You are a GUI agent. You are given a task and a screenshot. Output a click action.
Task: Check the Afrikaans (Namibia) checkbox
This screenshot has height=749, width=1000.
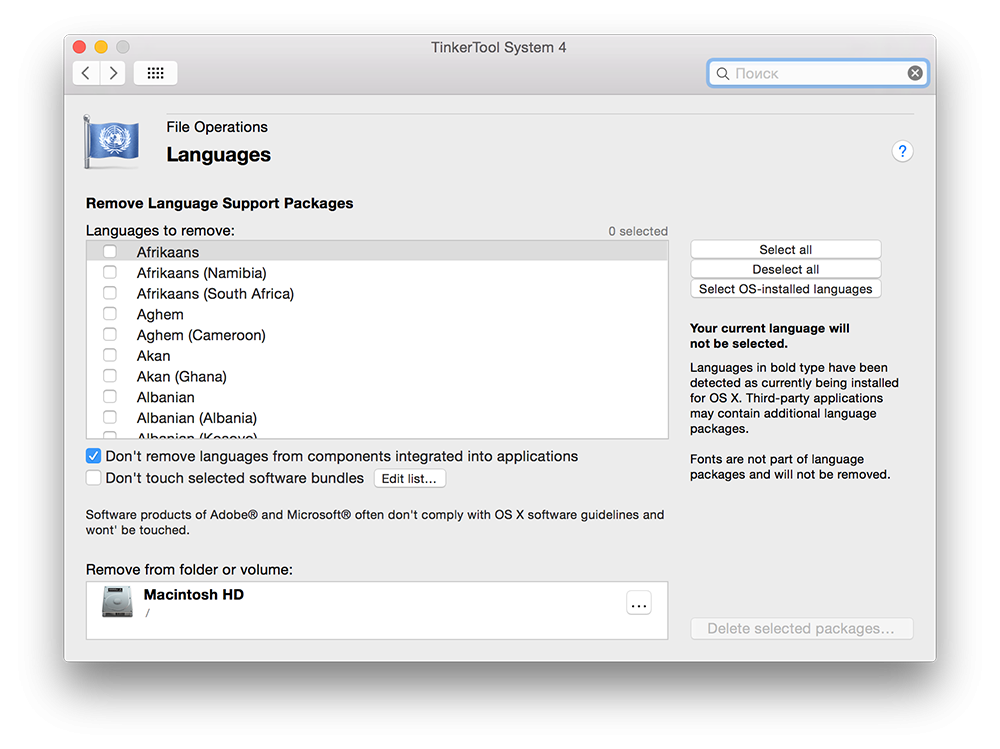(x=110, y=272)
